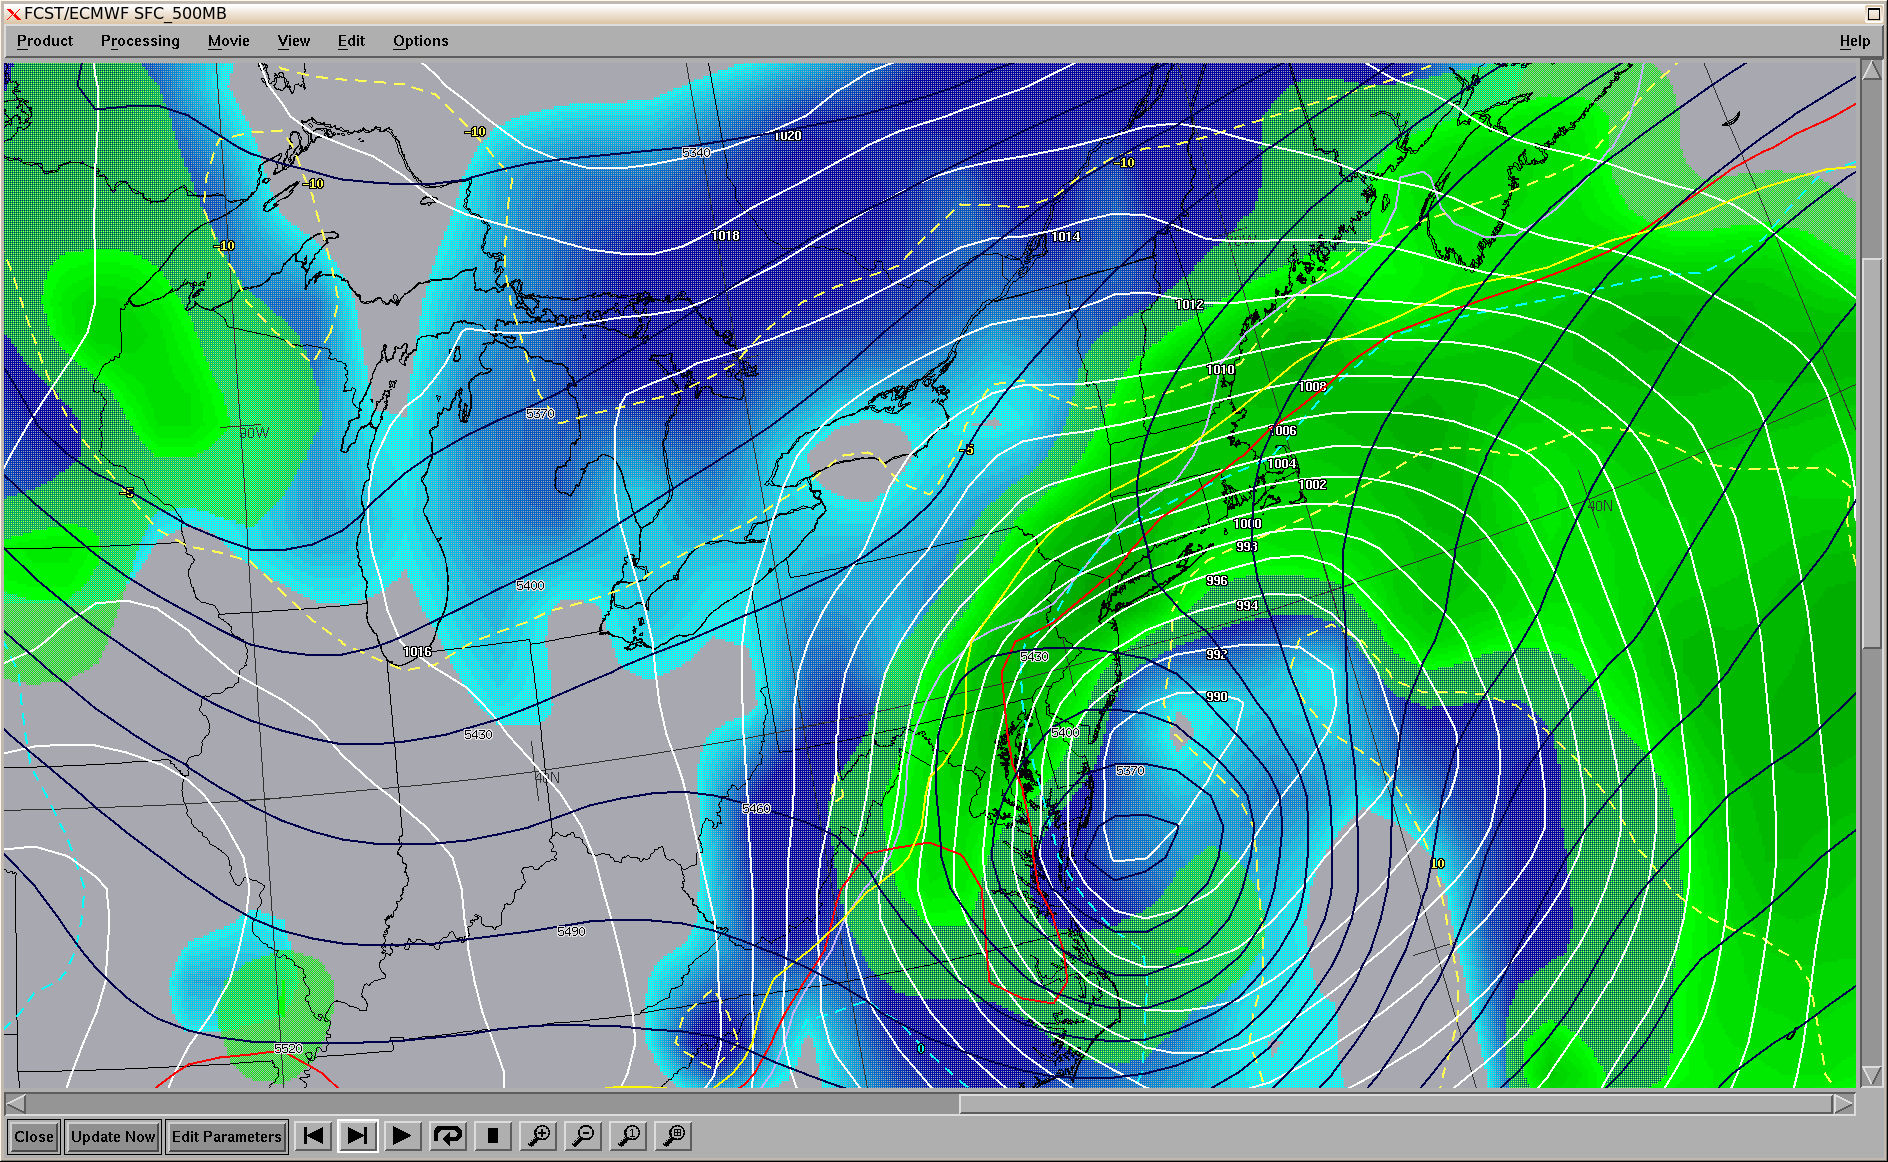Click the 5340 height contour label
The image size is (1888, 1162).
(696, 153)
